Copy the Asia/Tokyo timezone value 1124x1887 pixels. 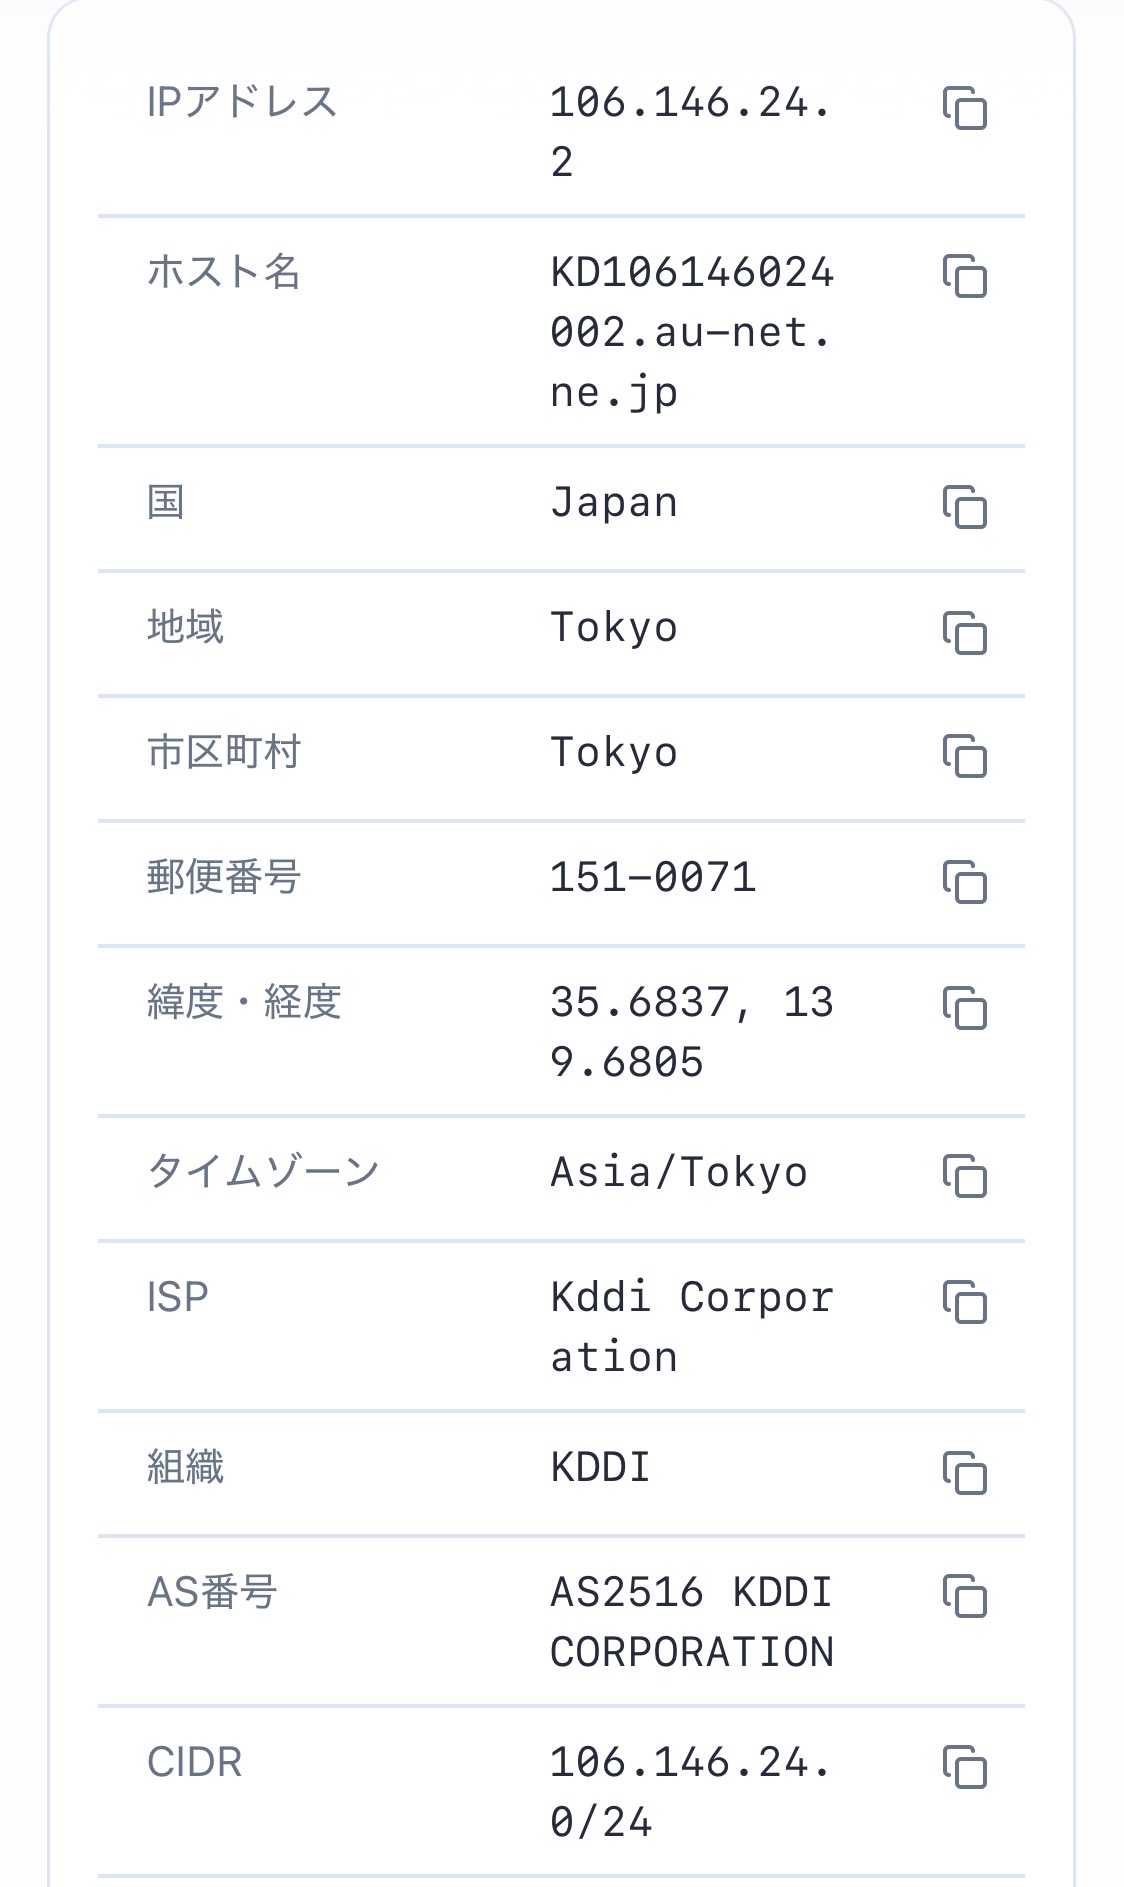964,1175
